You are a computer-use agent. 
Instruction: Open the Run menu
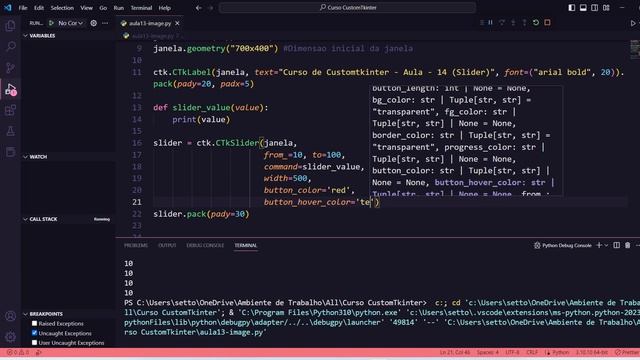coord(119,8)
